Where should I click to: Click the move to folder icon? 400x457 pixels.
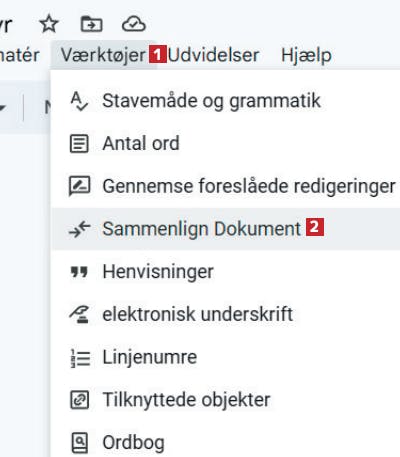tap(91, 24)
